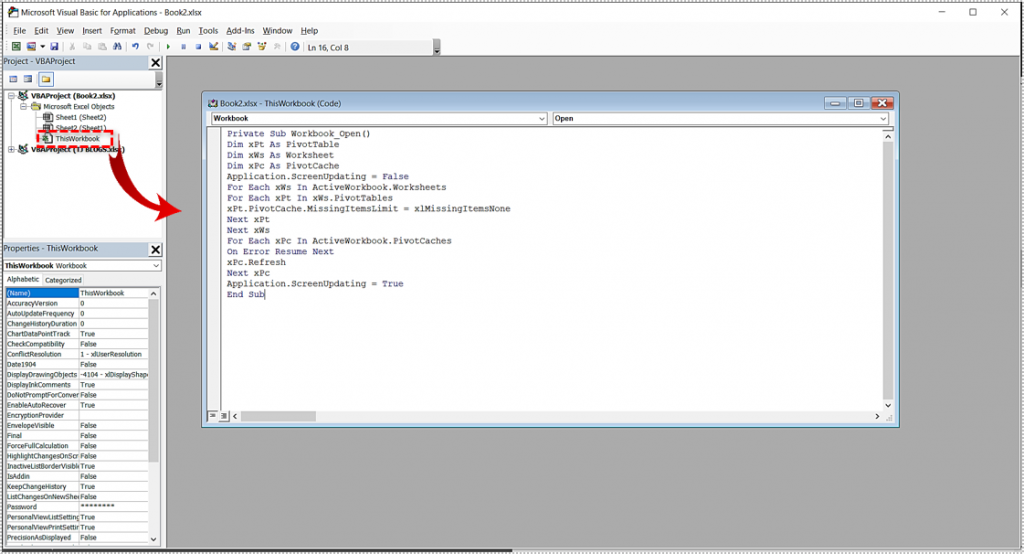Expand the second VBAProject tree node
The image size is (1024, 554).
pos(11,149)
